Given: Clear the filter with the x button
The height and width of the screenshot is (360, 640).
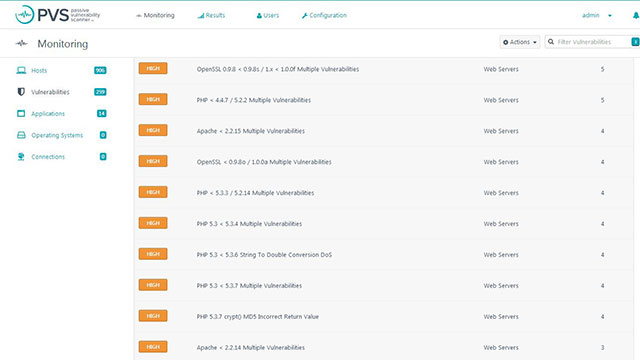Looking at the screenshot, I should (635, 42).
